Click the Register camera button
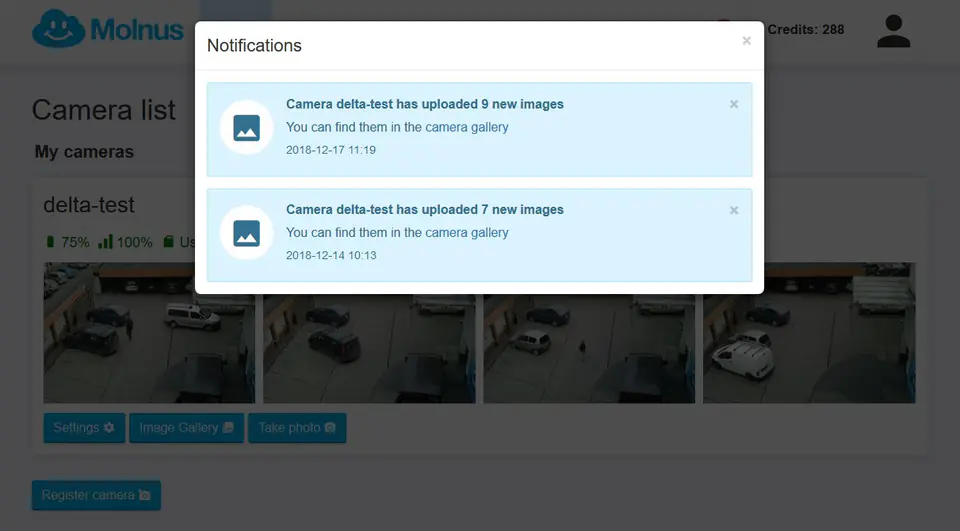Image resolution: width=960 pixels, height=531 pixels. pos(96,495)
